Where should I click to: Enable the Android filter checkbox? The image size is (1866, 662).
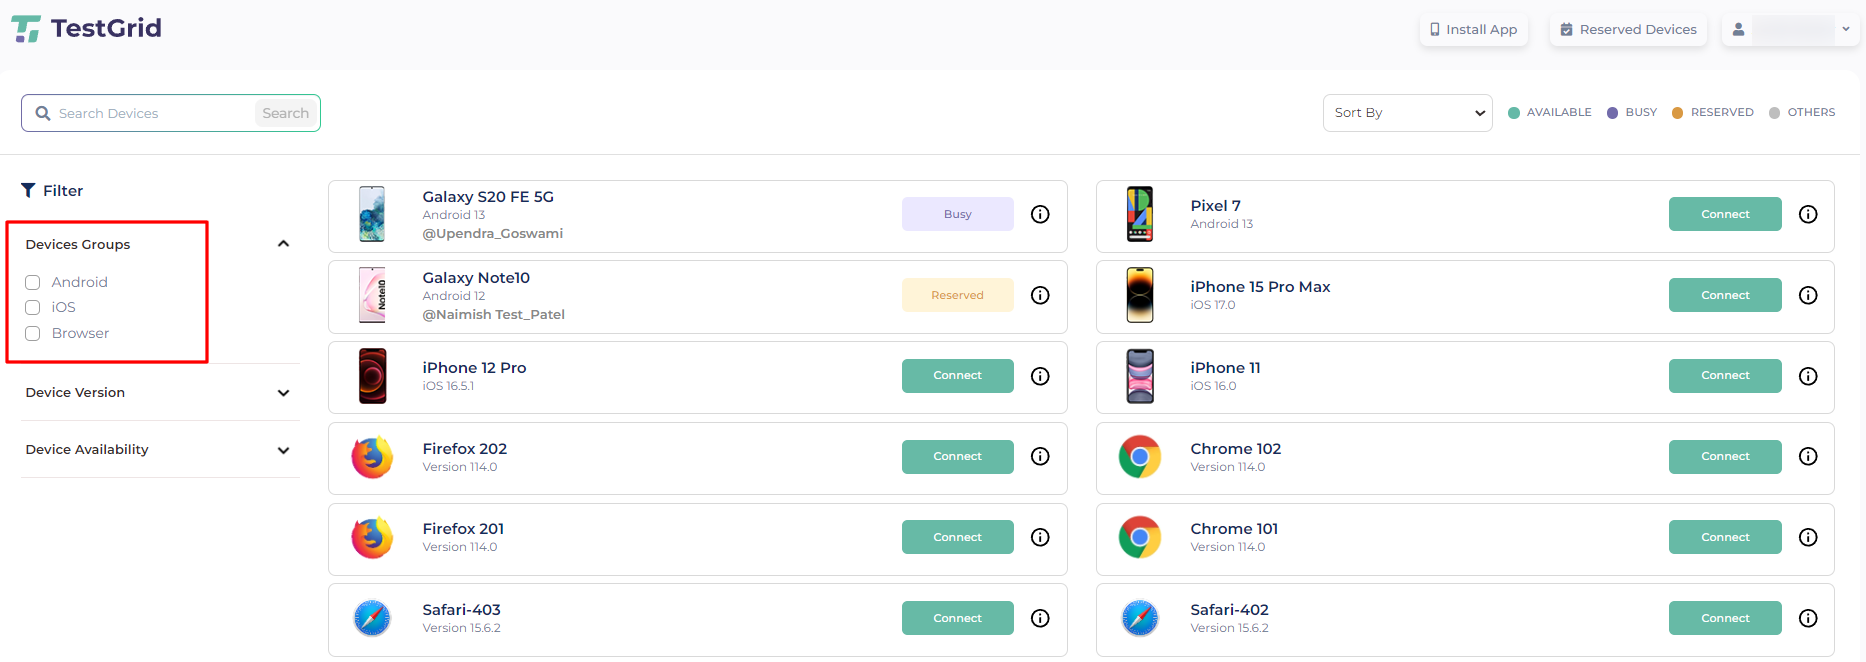coord(33,282)
